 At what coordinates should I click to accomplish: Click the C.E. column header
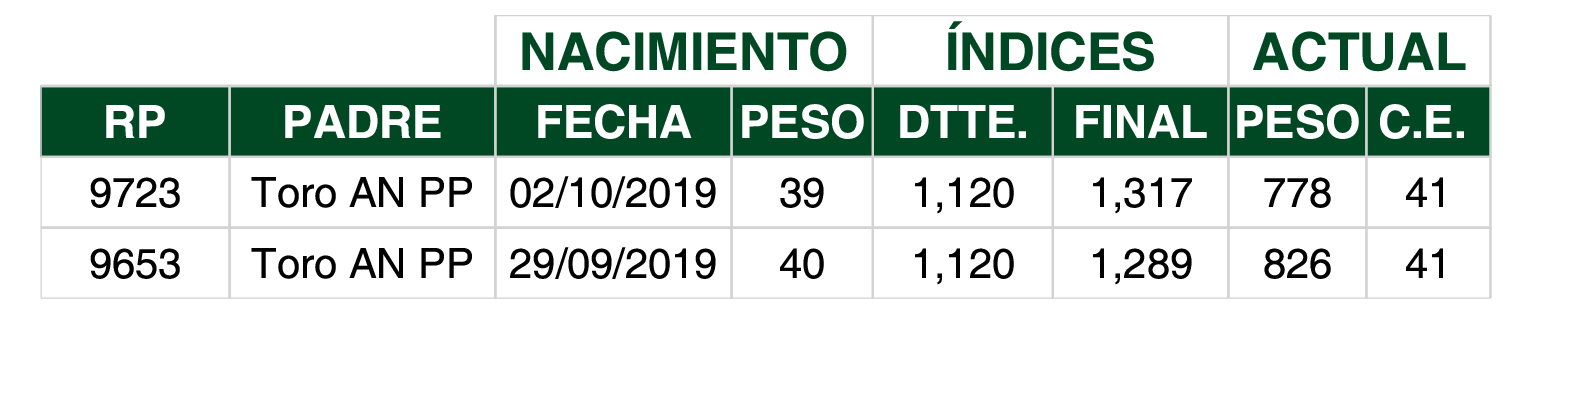tap(1427, 122)
